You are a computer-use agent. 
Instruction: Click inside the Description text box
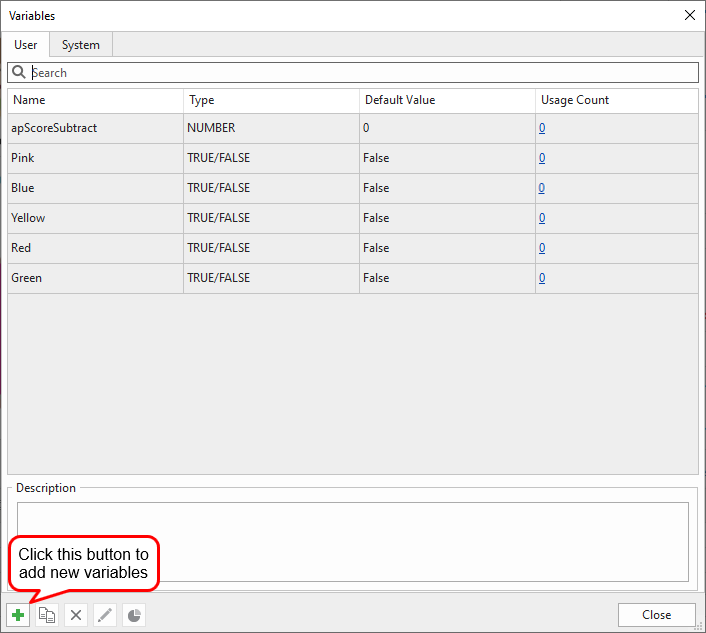[352, 541]
